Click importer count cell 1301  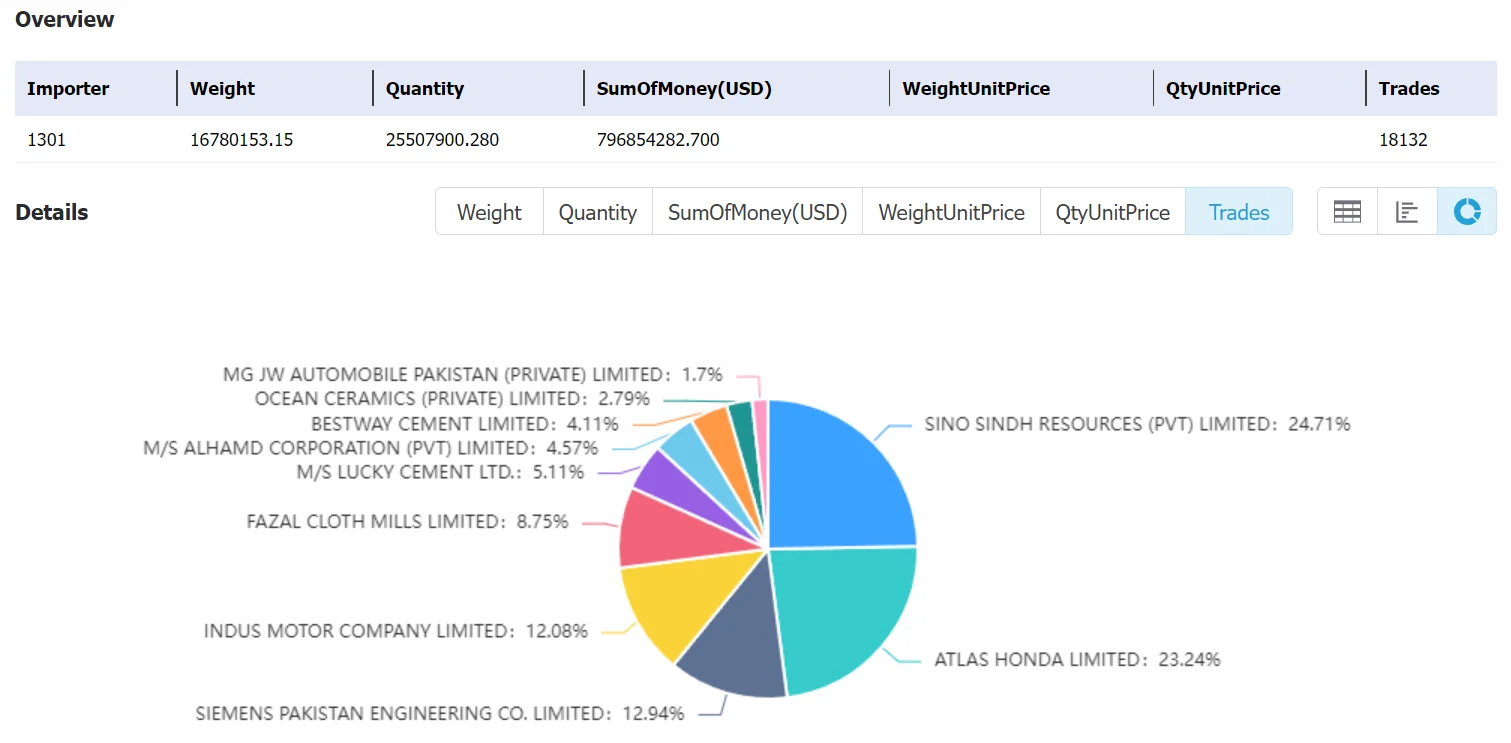(46, 140)
